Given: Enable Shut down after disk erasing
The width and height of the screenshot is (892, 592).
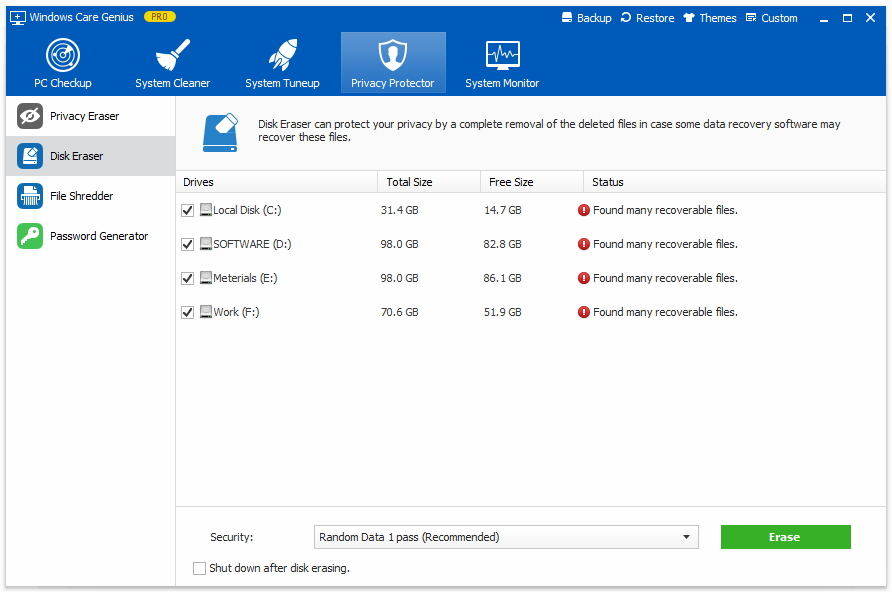Looking at the screenshot, I should (199, 568).
